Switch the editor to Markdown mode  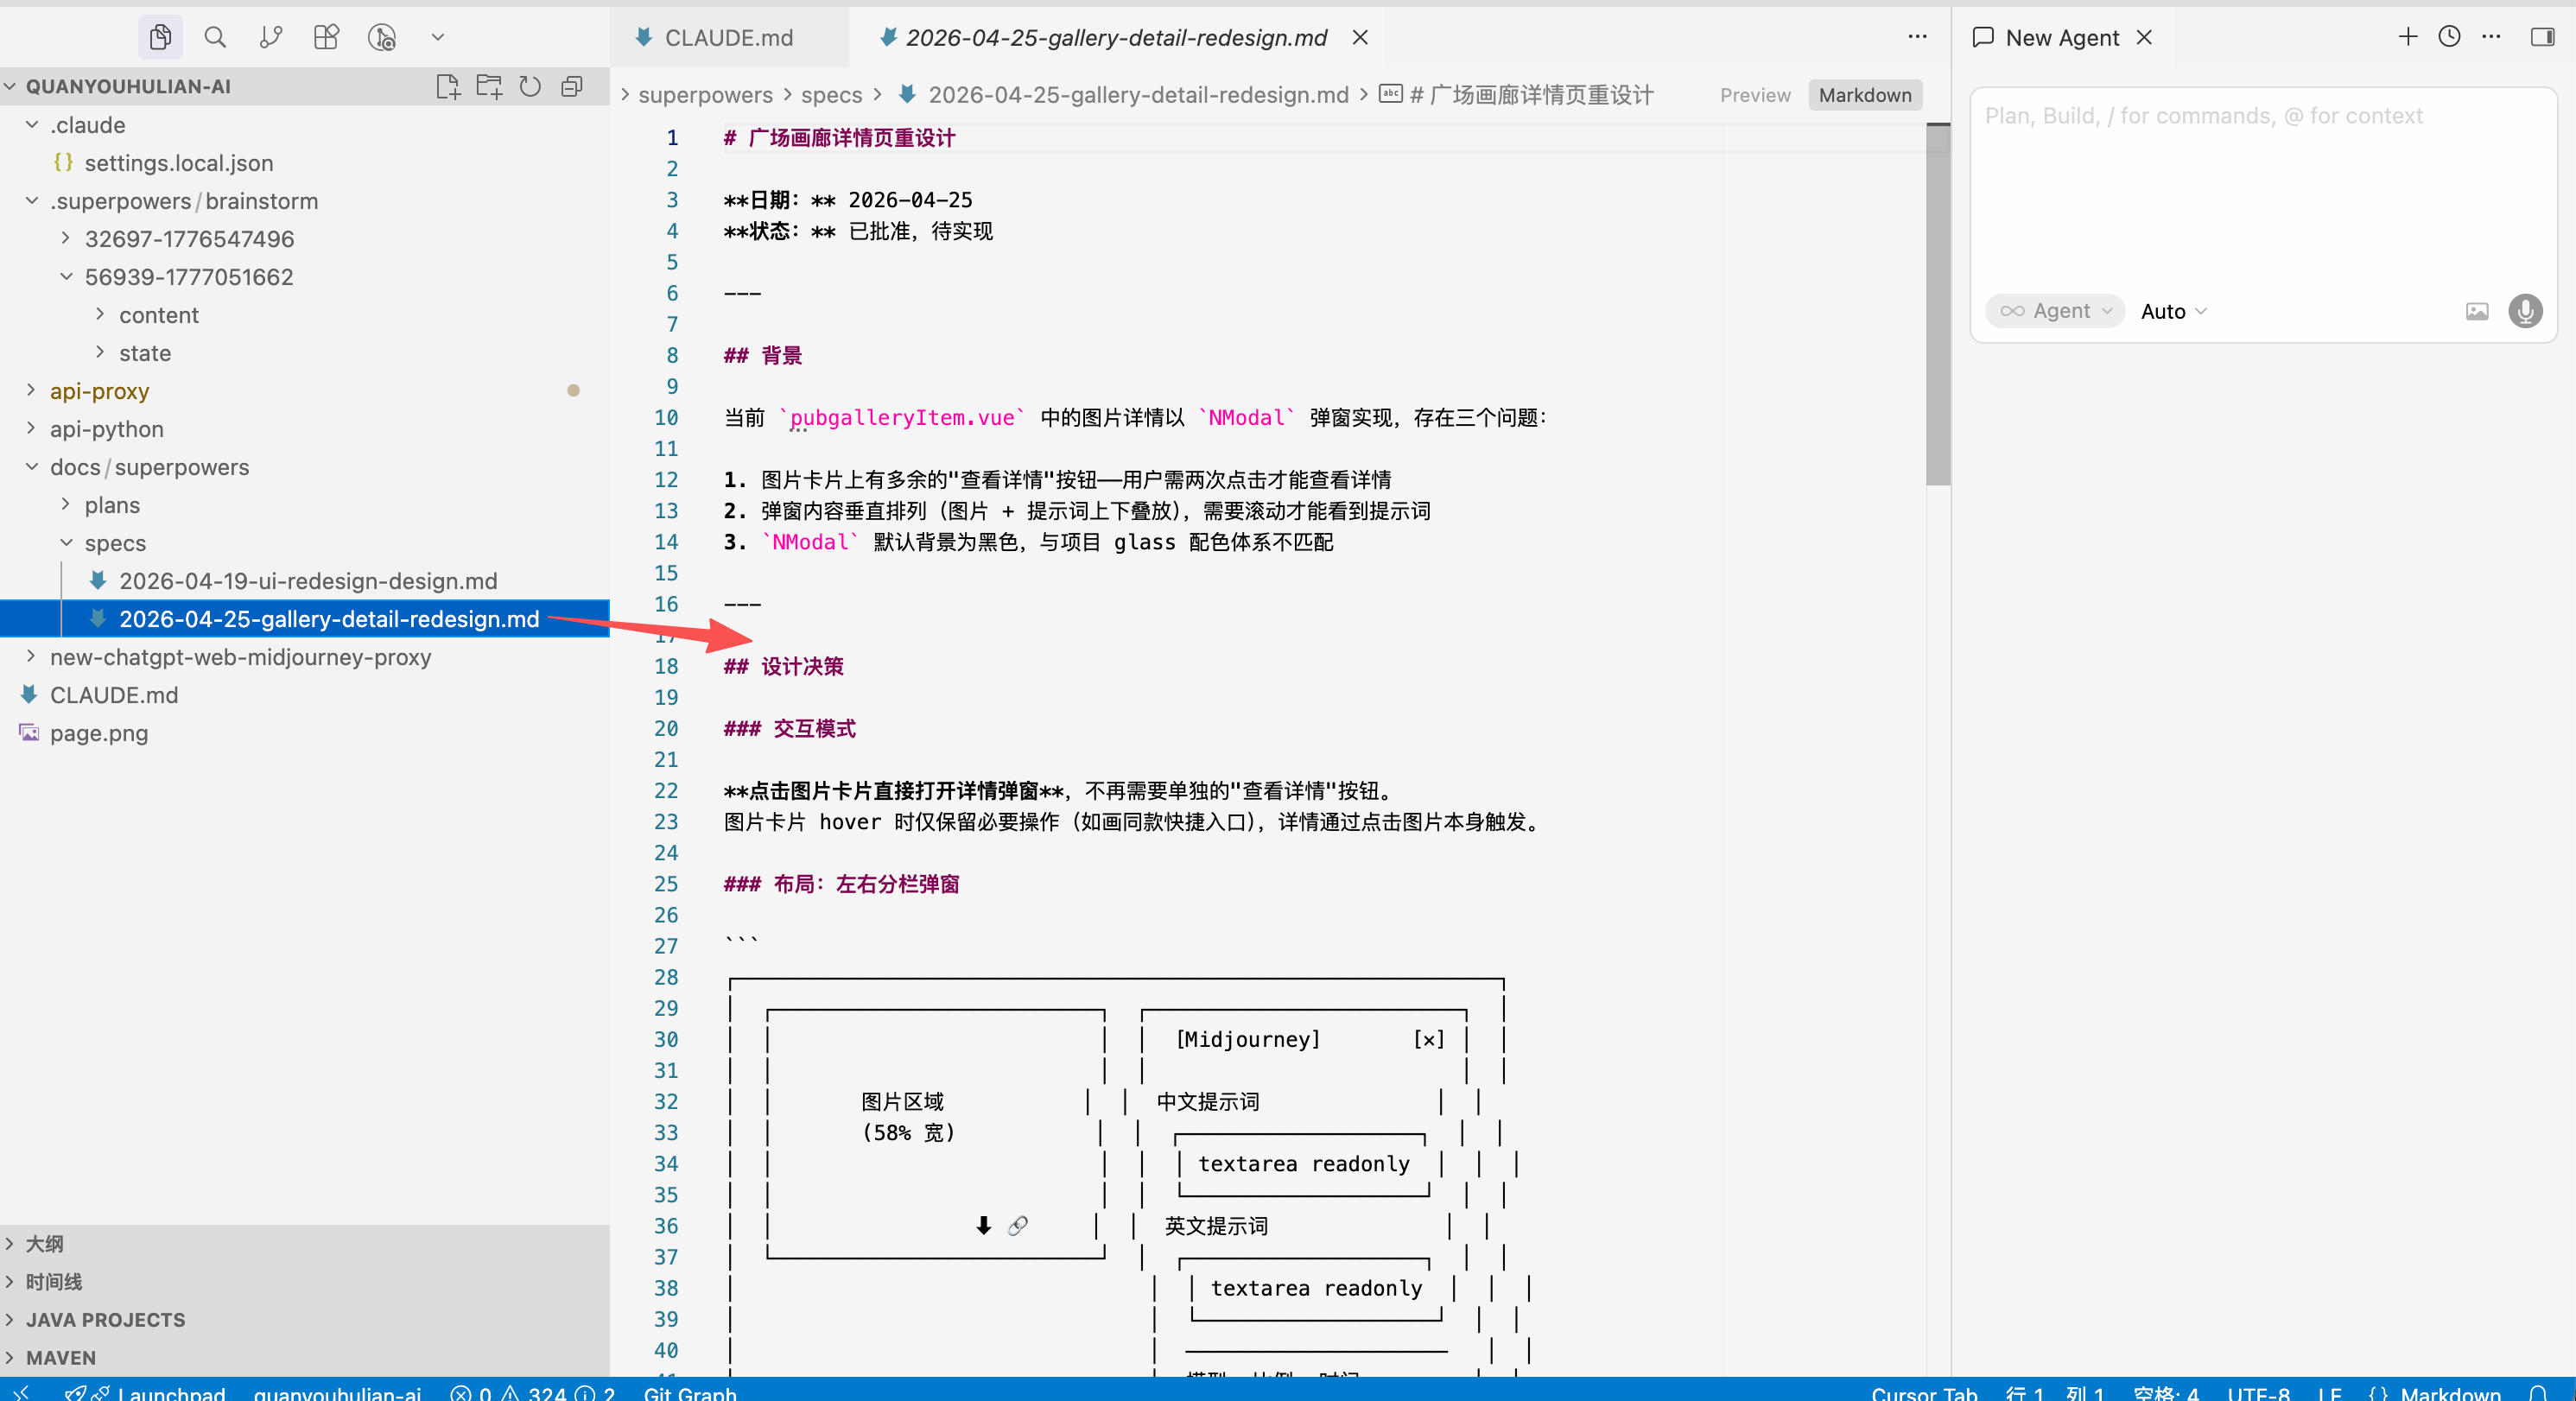click(1865, 95)
